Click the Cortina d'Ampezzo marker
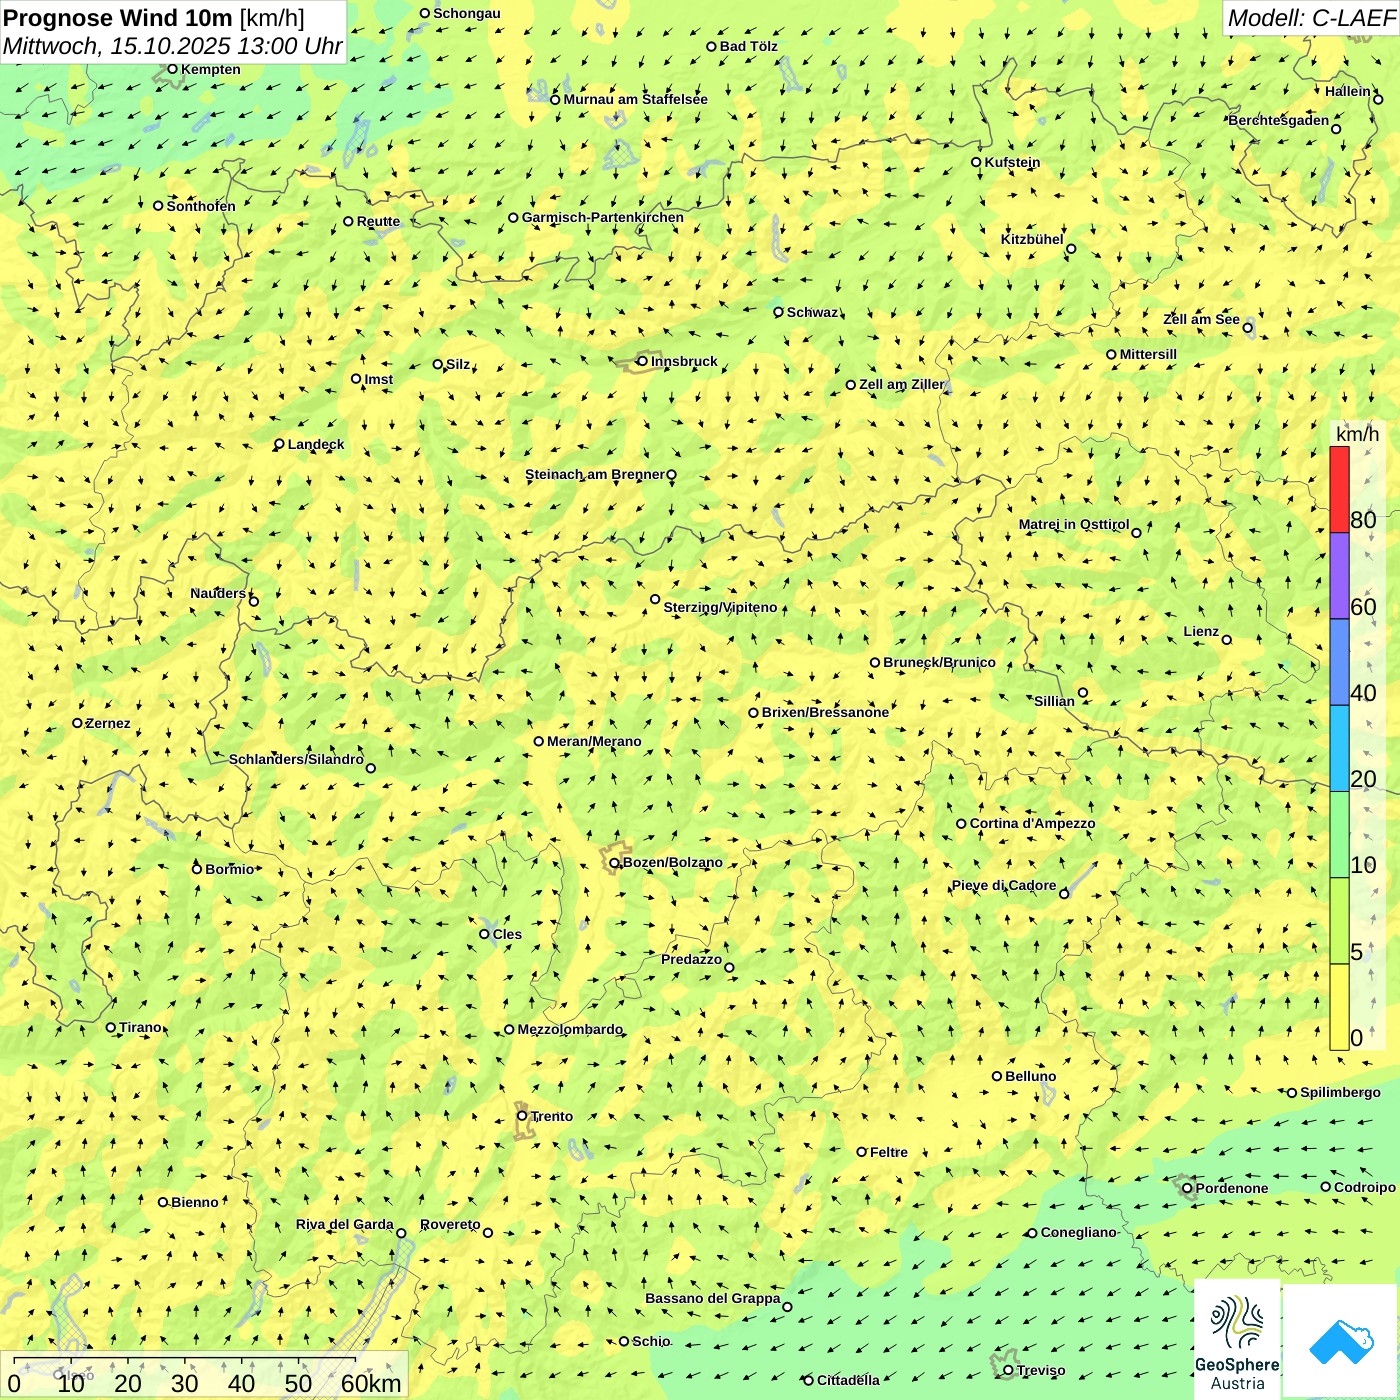 [x=961, y=824]
